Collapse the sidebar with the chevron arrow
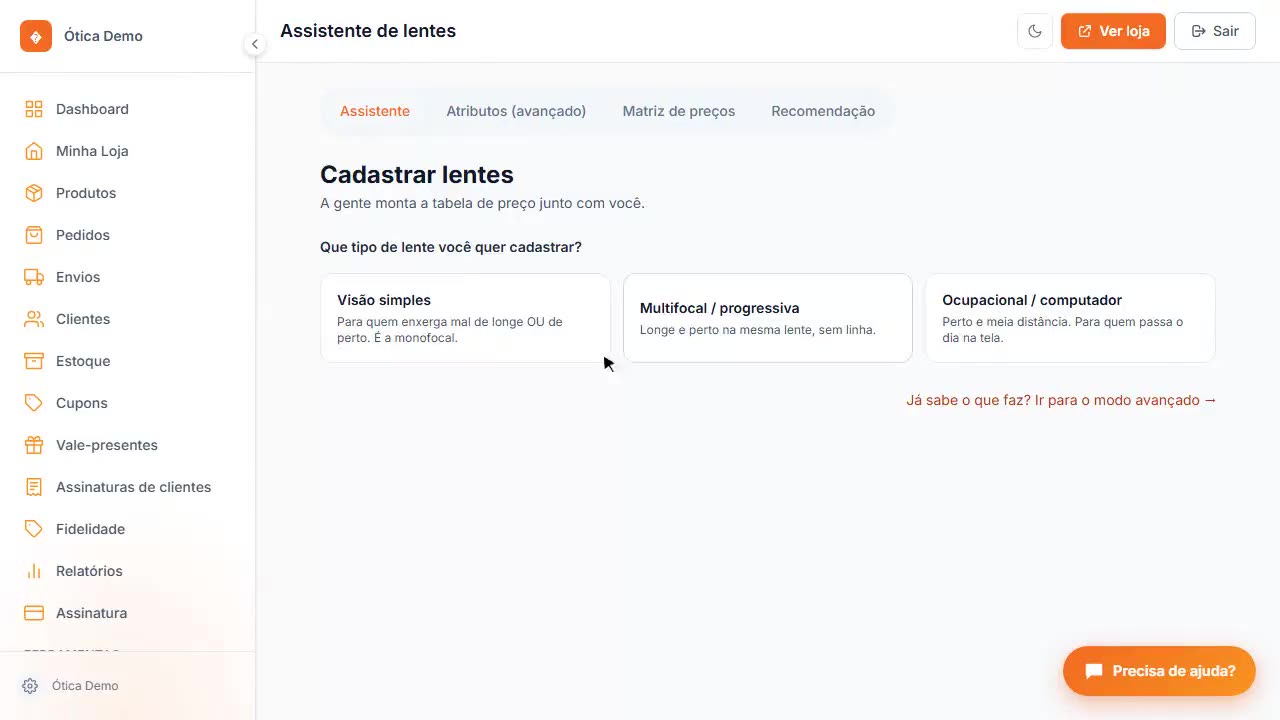 coord(255,44)
